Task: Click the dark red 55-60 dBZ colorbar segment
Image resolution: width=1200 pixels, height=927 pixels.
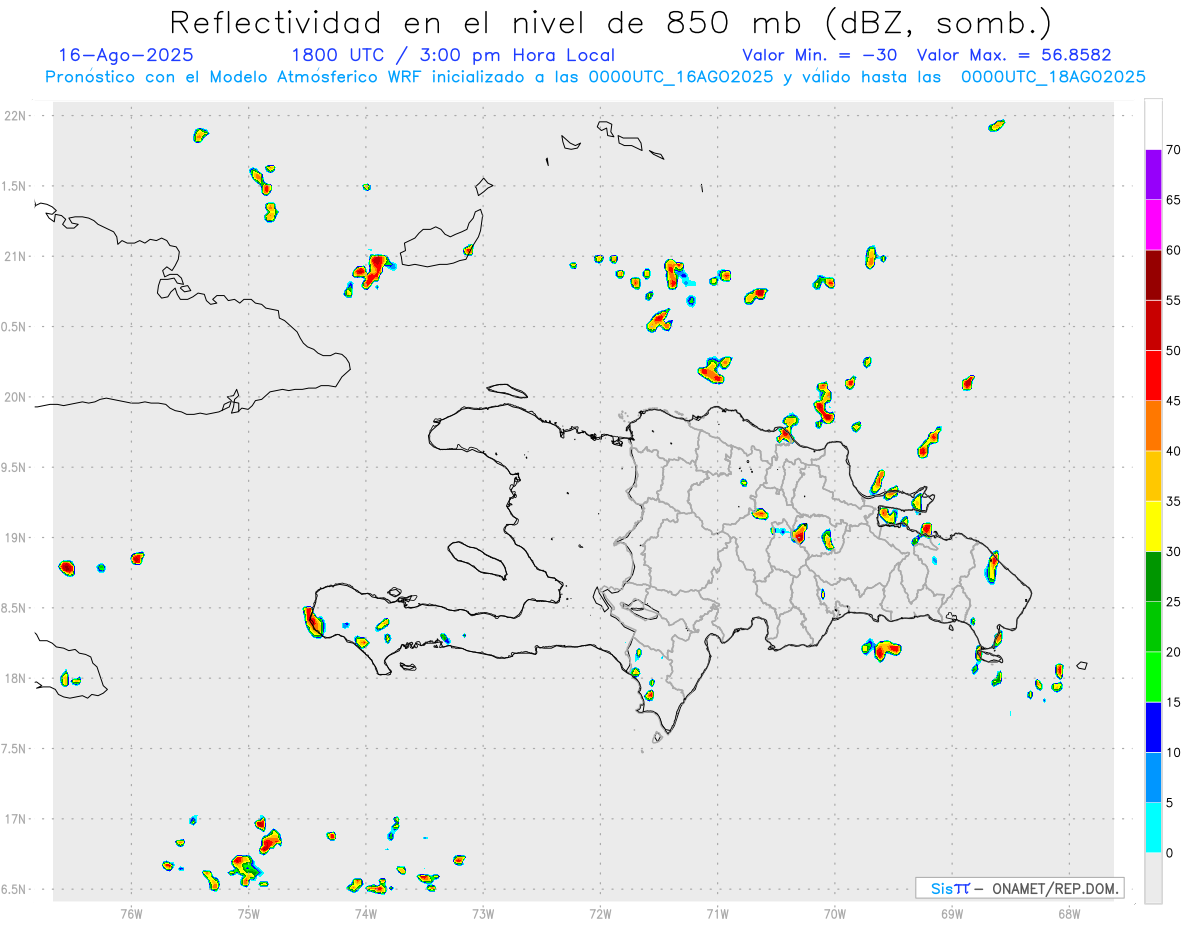Action: point(1153,275)
